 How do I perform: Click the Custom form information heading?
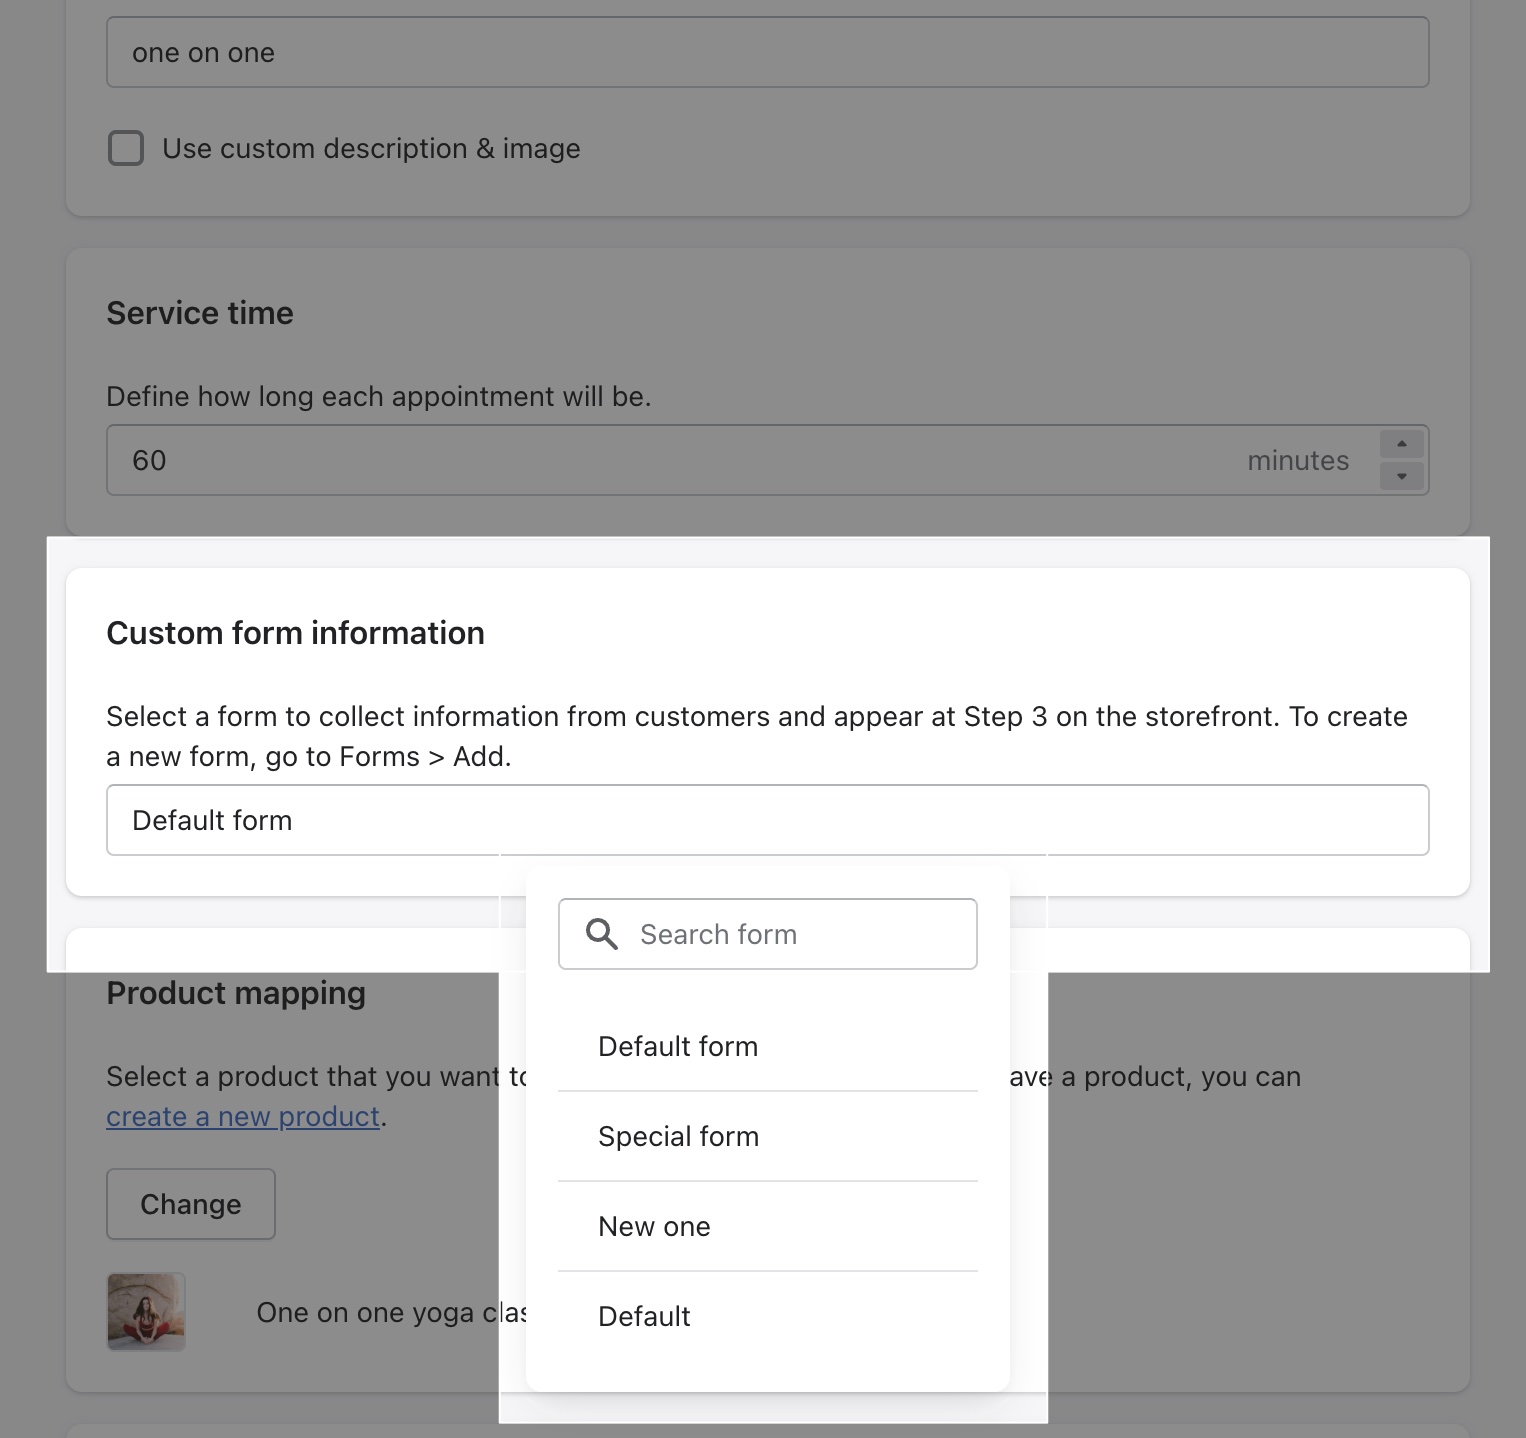(296, 633)
